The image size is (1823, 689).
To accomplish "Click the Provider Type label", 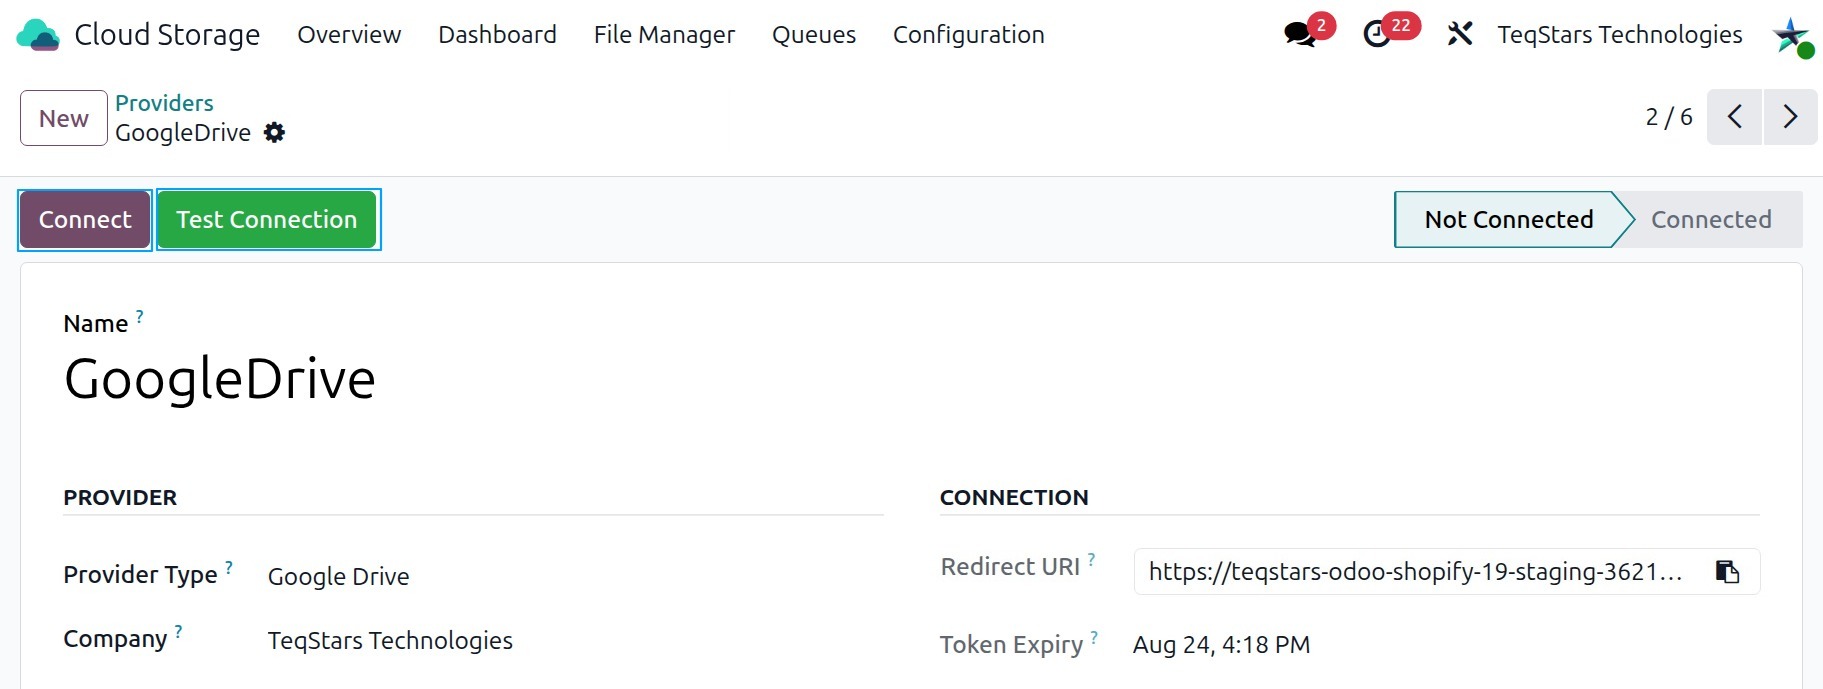I will tap(140, 575).
